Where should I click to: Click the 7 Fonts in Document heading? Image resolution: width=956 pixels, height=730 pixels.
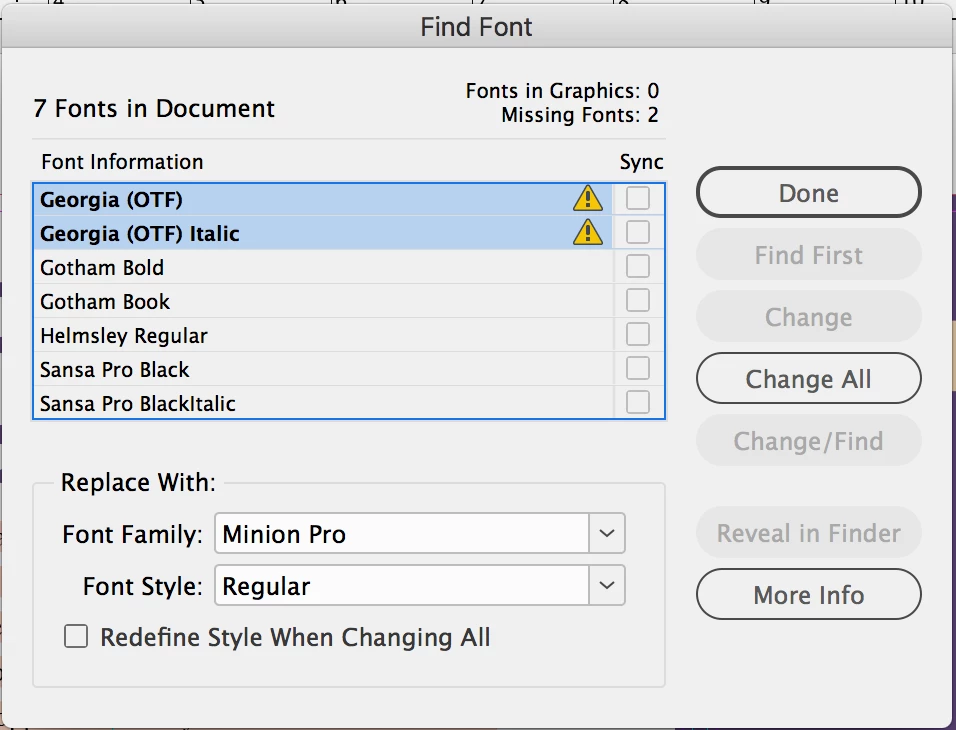(154, 109)
